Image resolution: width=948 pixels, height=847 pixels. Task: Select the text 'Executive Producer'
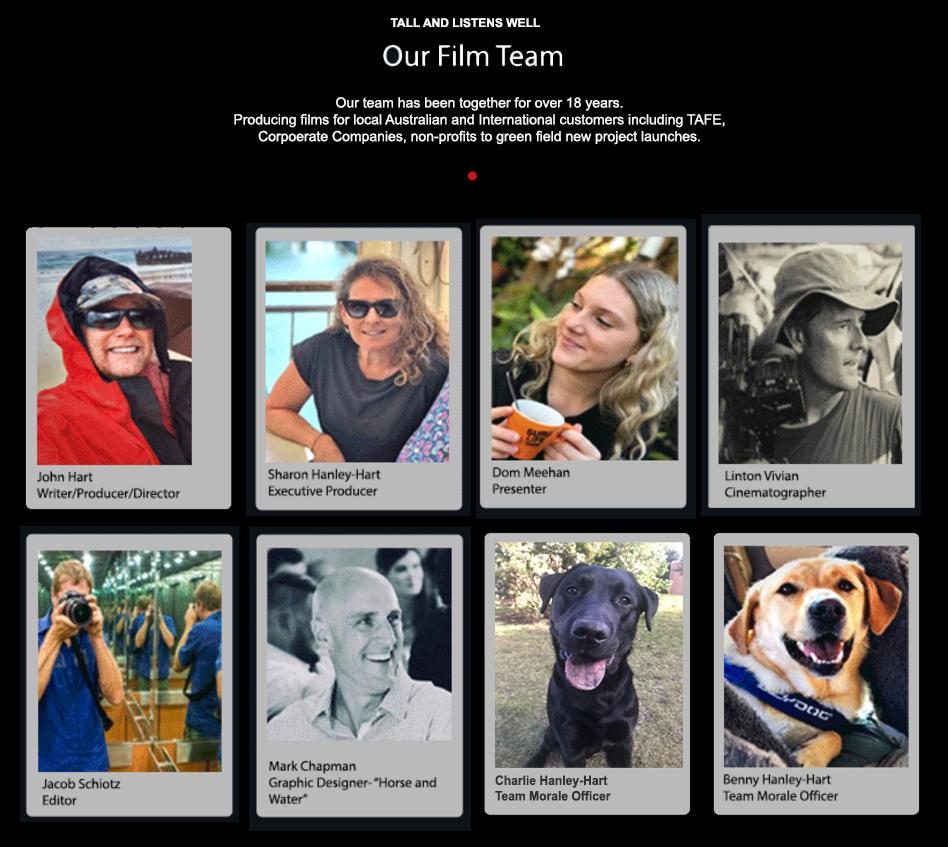pos(322,491)
